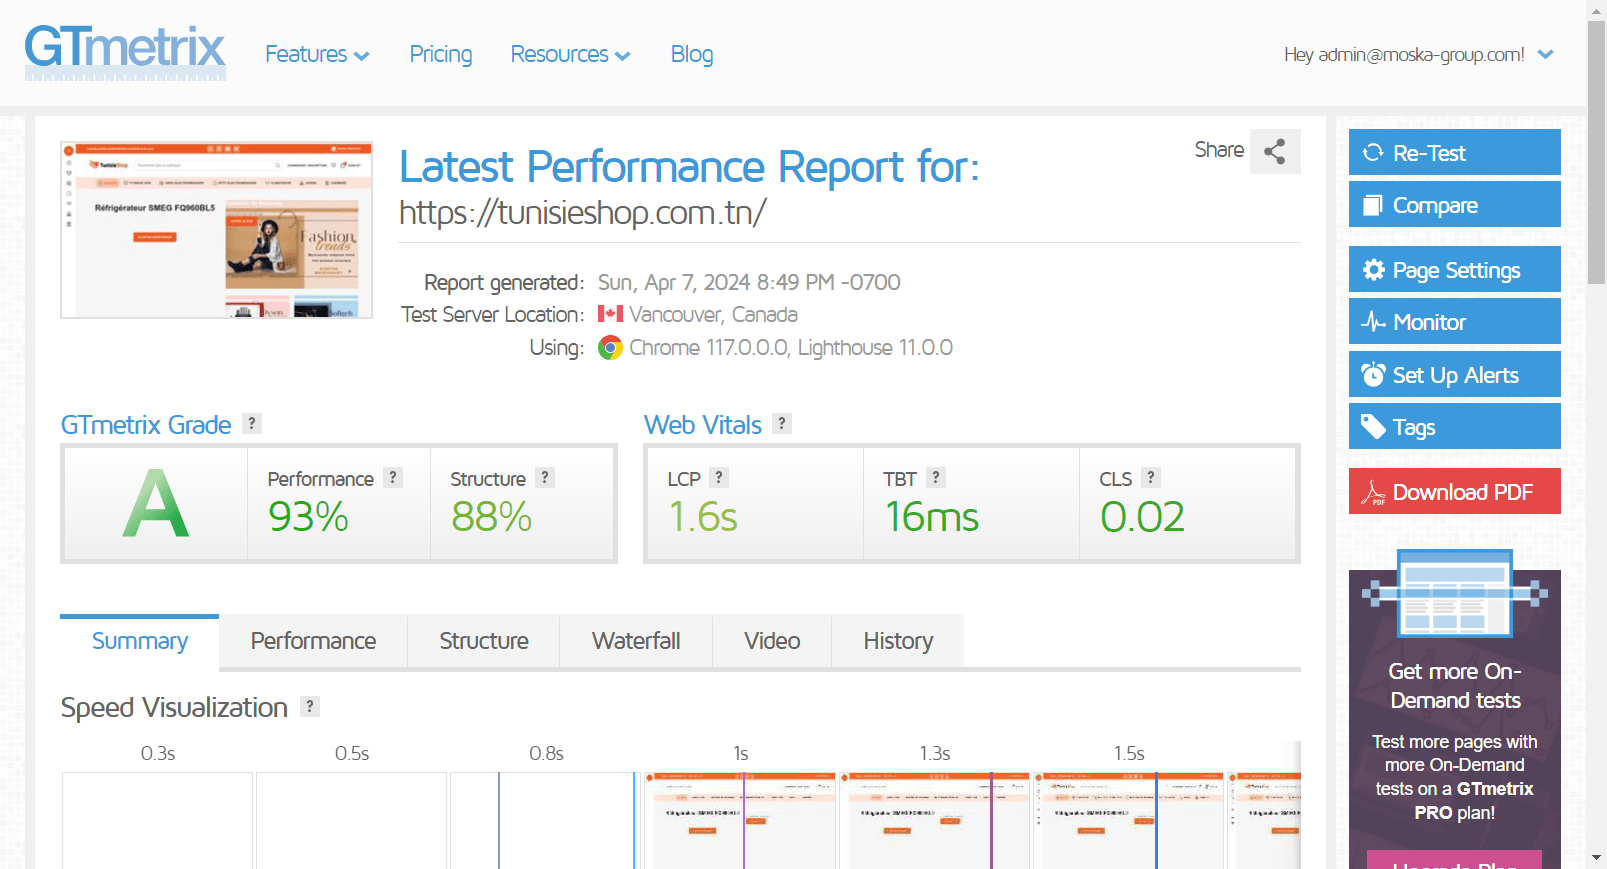Click the Chrome browser icon
The height and width of the screenshot is (869, 1607).
coord(610,347)
